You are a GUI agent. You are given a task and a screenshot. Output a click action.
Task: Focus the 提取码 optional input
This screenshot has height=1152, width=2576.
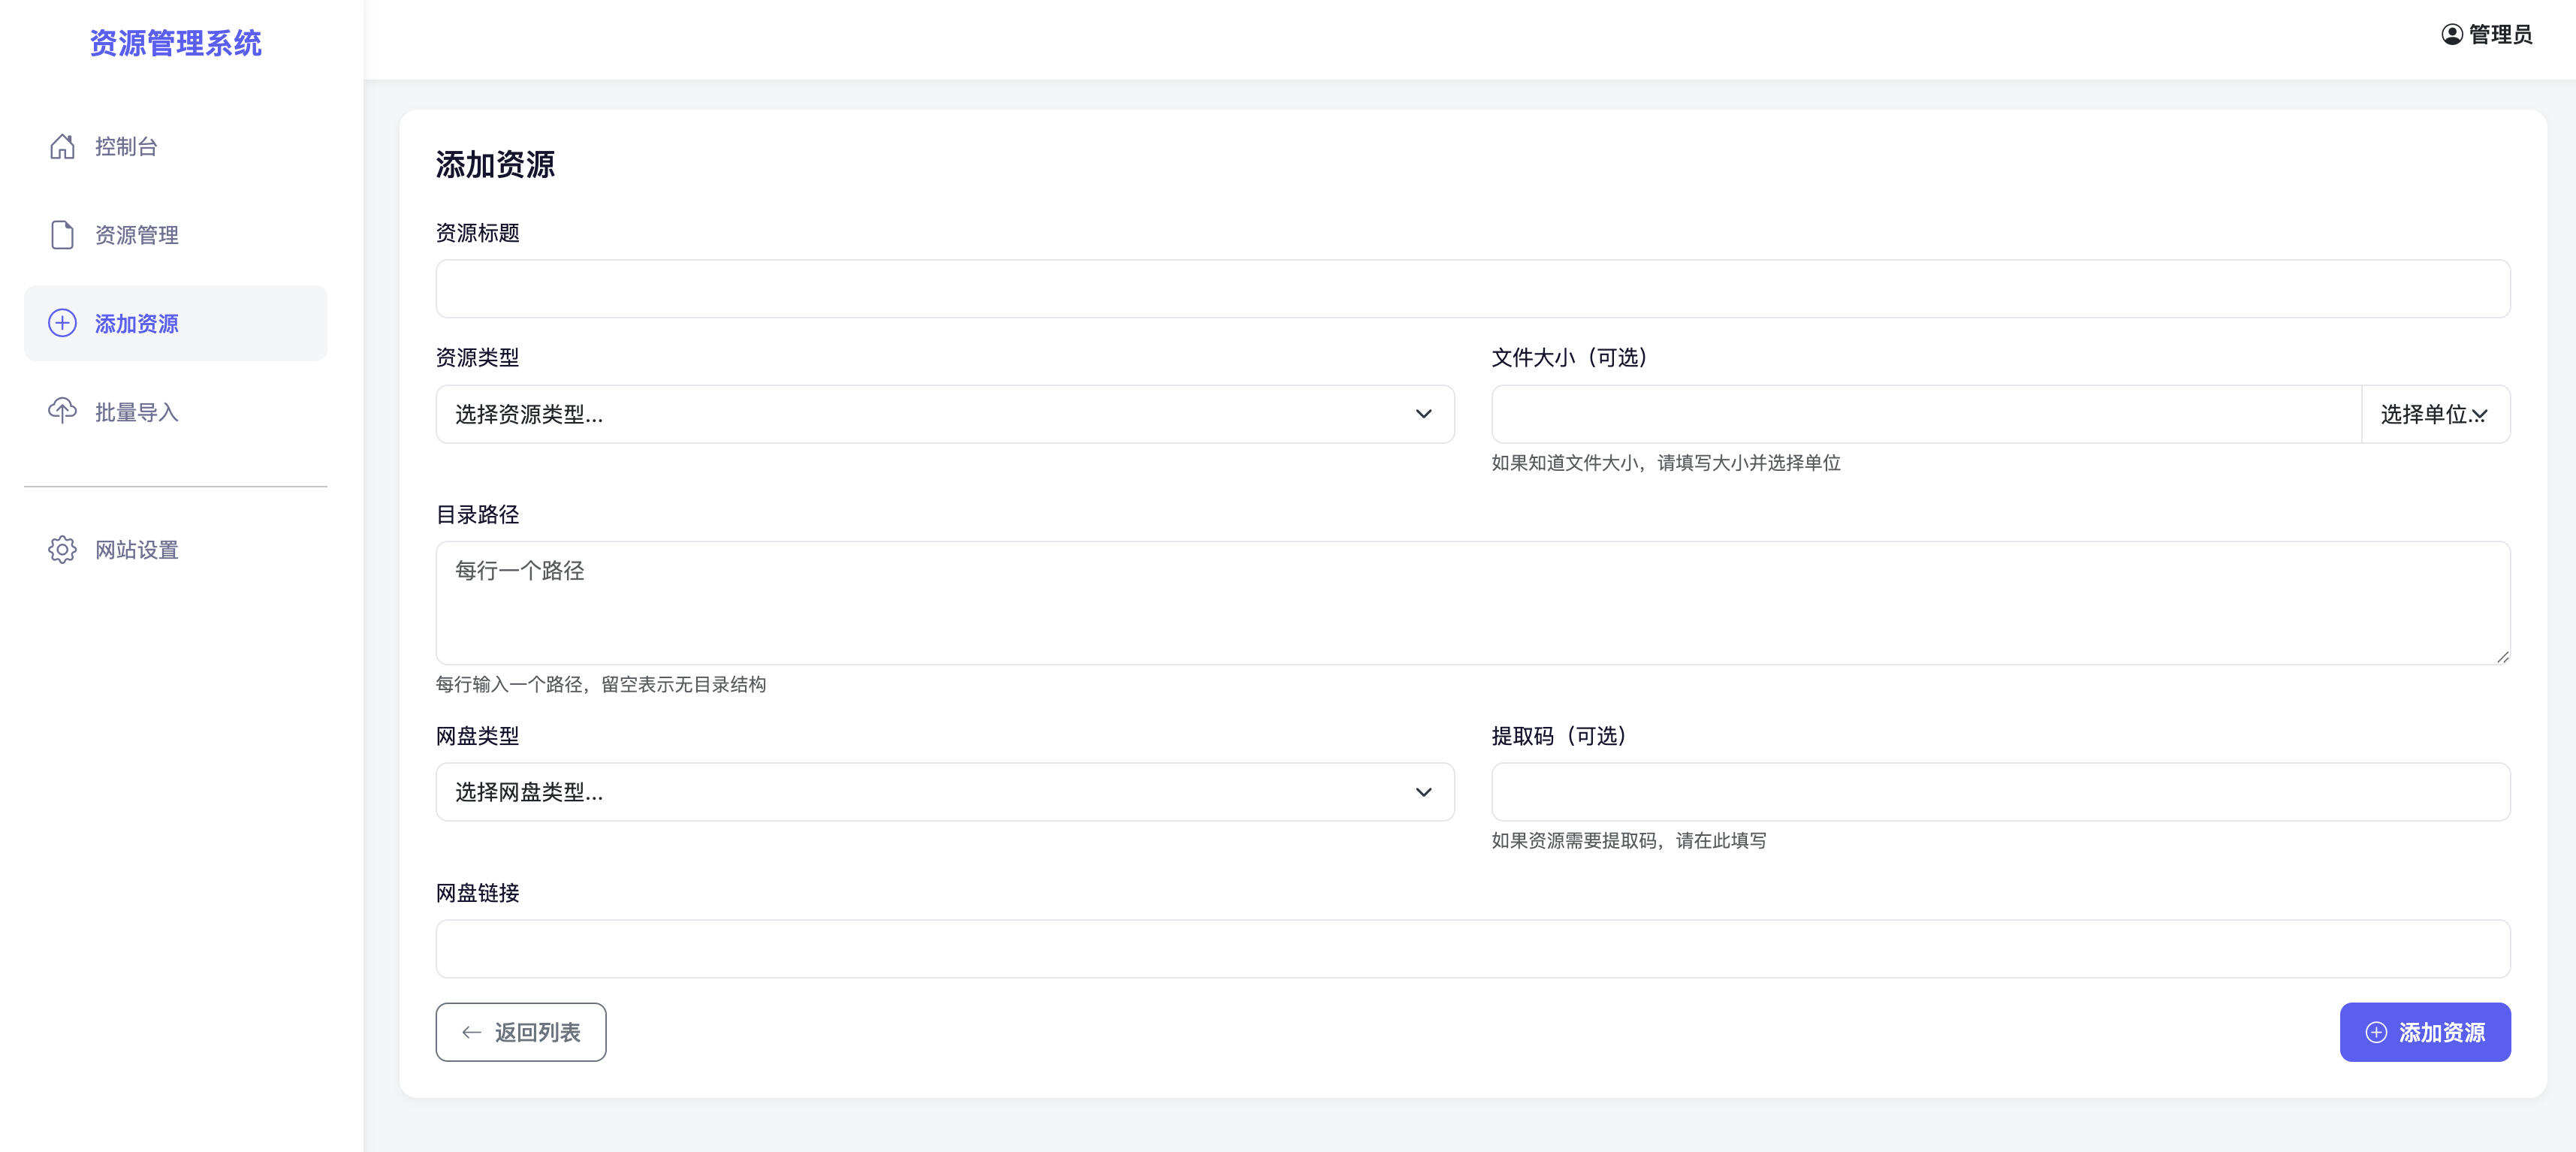pos(2000,792)
